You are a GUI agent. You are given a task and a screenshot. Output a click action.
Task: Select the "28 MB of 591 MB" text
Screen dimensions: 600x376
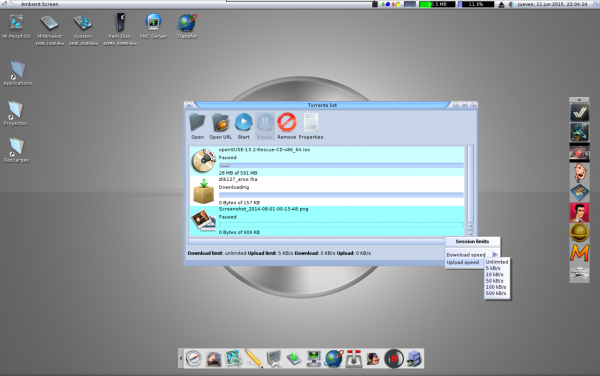238,173
